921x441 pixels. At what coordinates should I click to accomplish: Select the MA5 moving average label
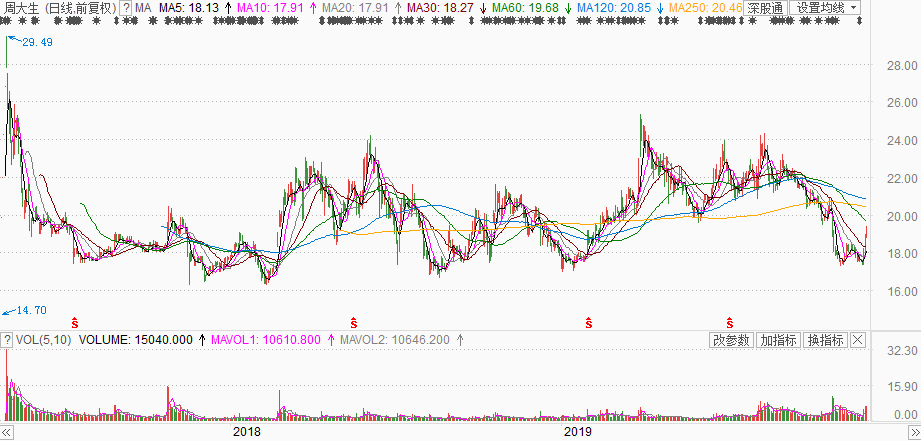[191, 8]
